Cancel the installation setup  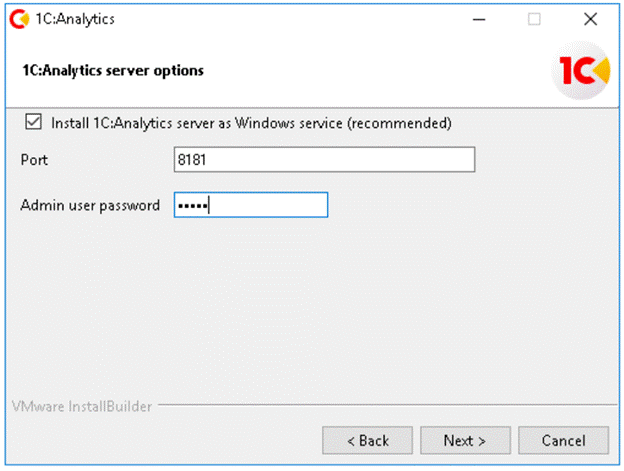point(563,440)
